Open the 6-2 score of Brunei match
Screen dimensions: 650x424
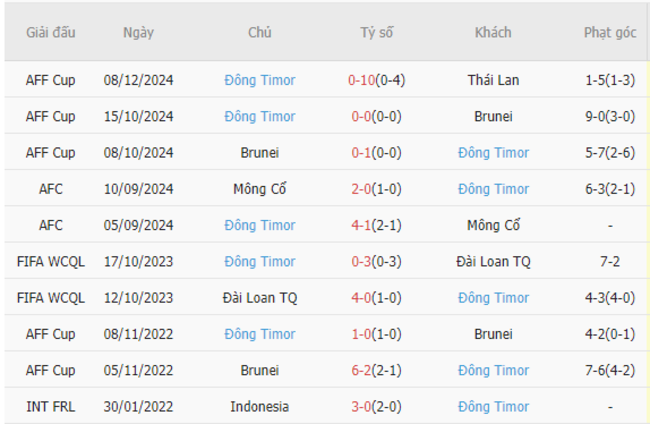(361, 370)
